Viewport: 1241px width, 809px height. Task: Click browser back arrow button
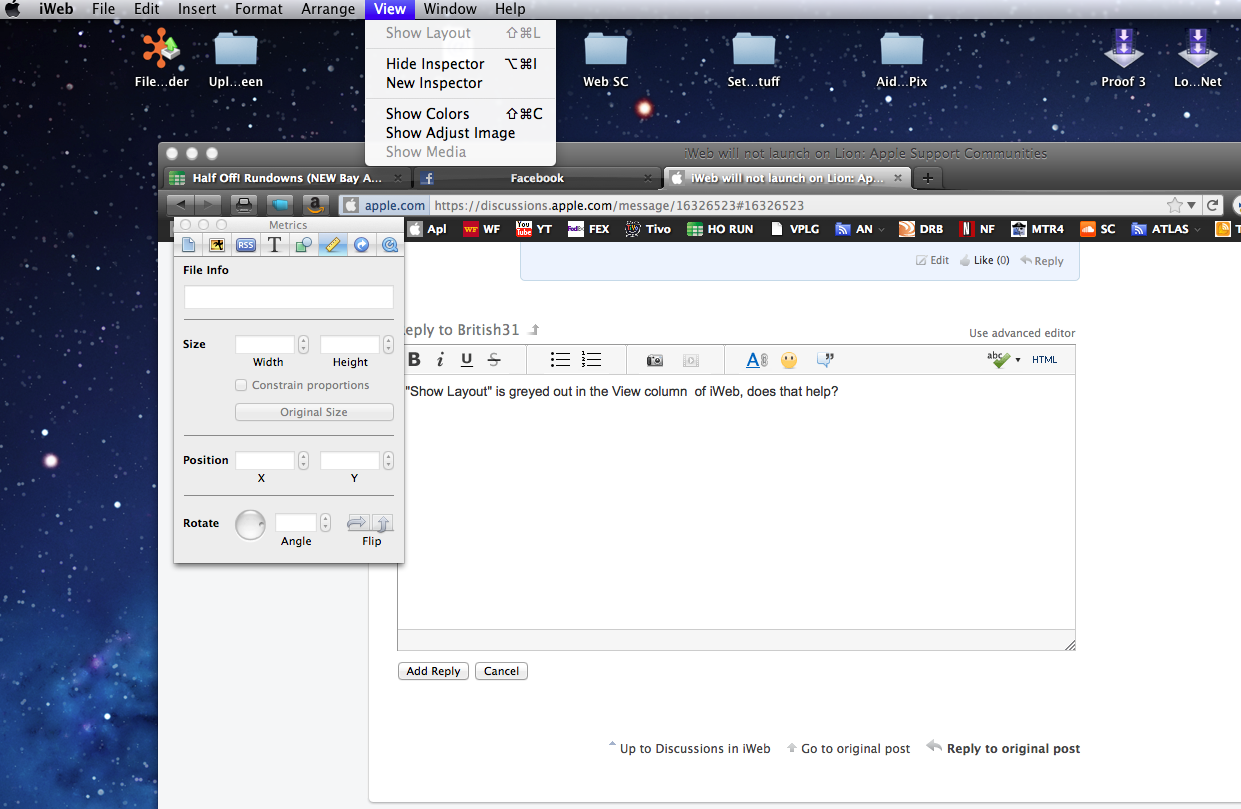181,205
